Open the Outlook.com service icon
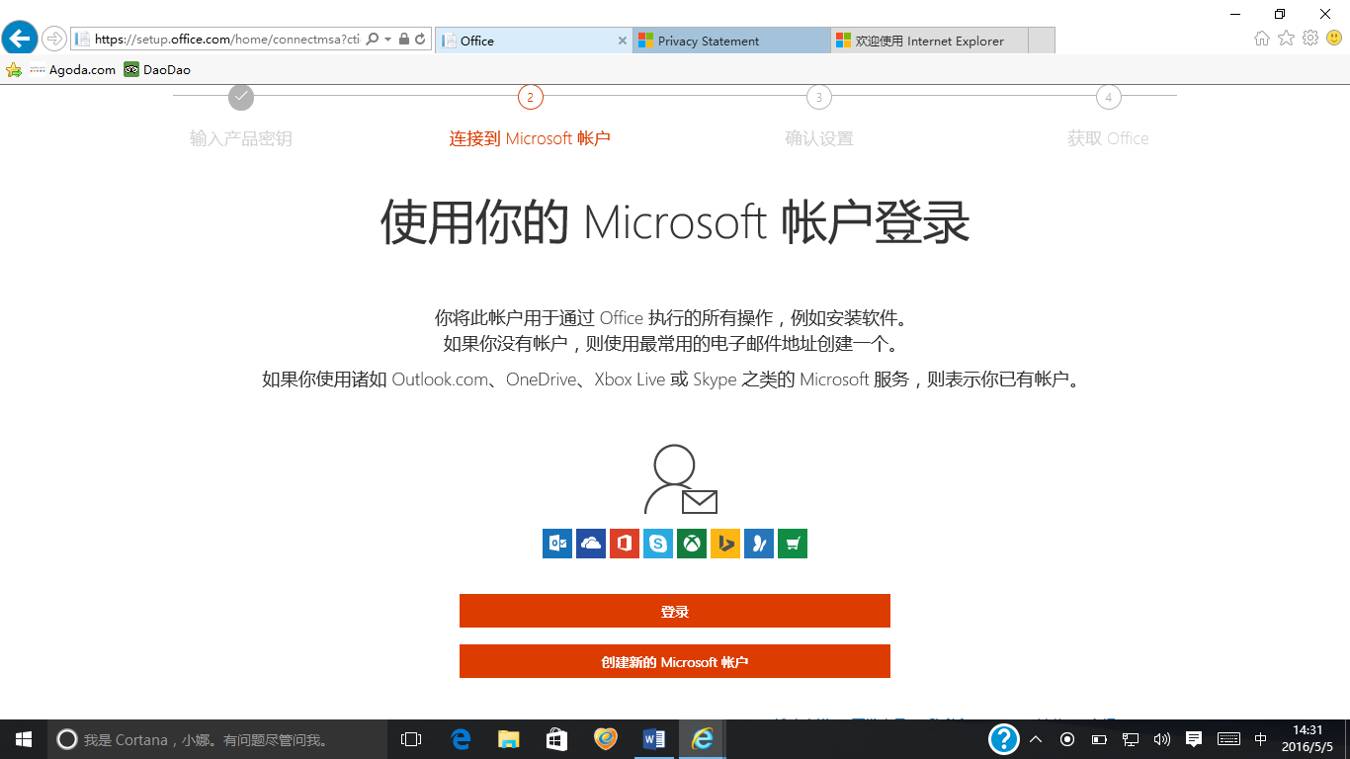The width and height of the screenshot is (1350, 759). pos(557,543)
